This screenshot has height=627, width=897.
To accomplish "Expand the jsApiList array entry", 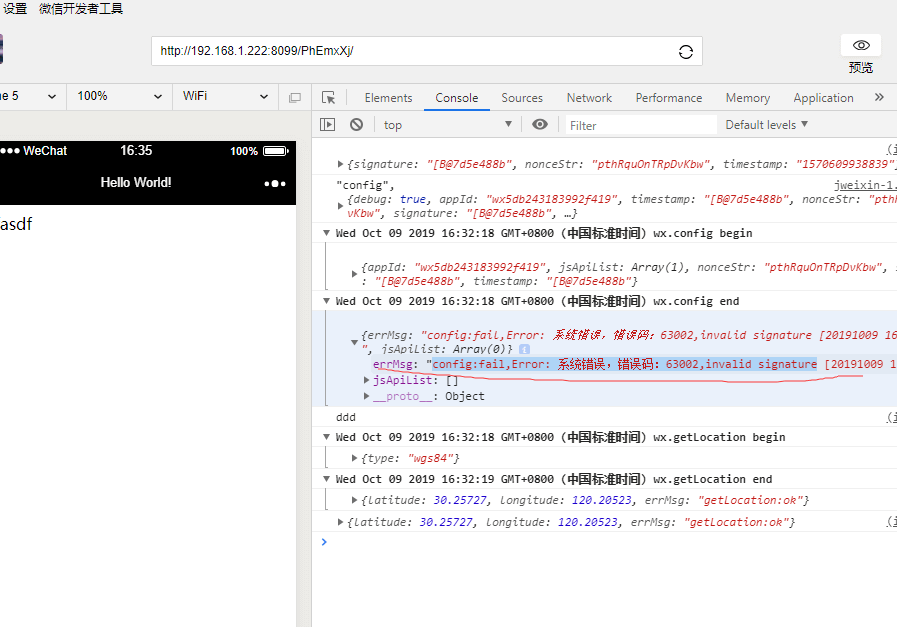I will (x=366, y=380).
